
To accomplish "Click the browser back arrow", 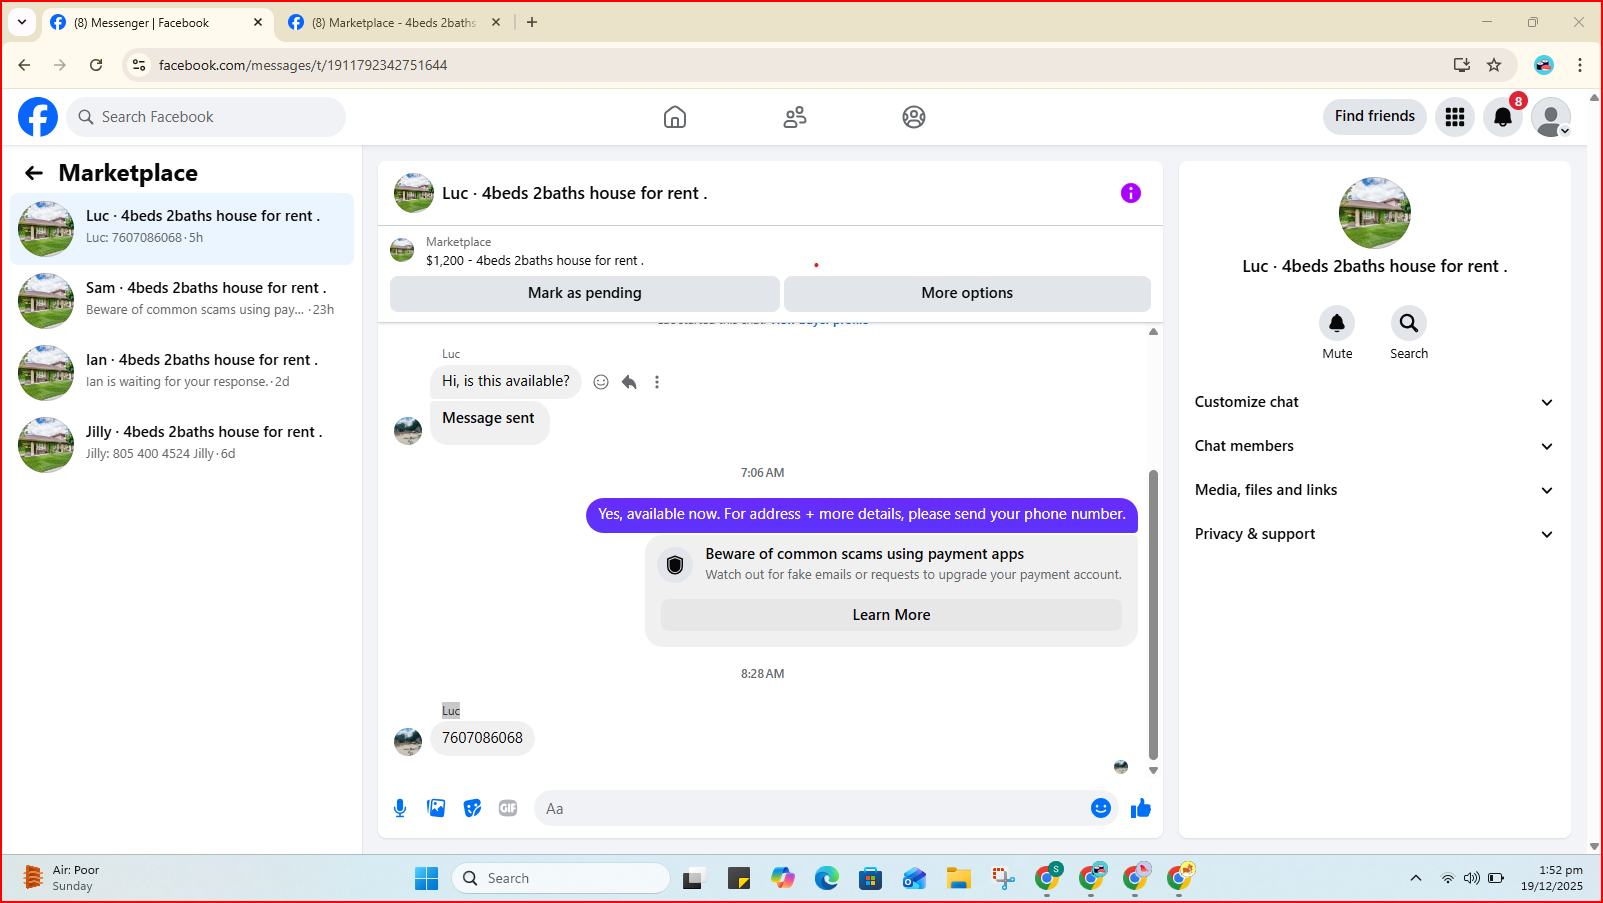I will 24,65.
